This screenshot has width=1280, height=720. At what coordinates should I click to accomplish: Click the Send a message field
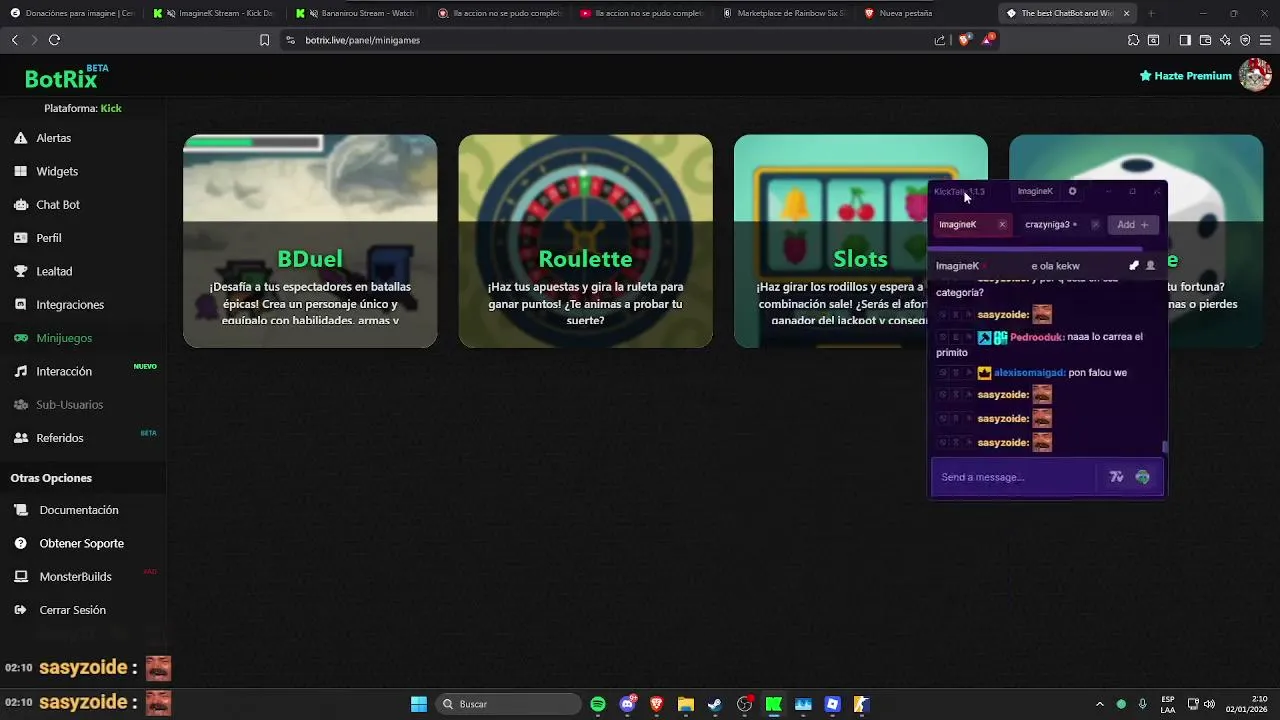pyautogui.click(x=1015, y=477)
